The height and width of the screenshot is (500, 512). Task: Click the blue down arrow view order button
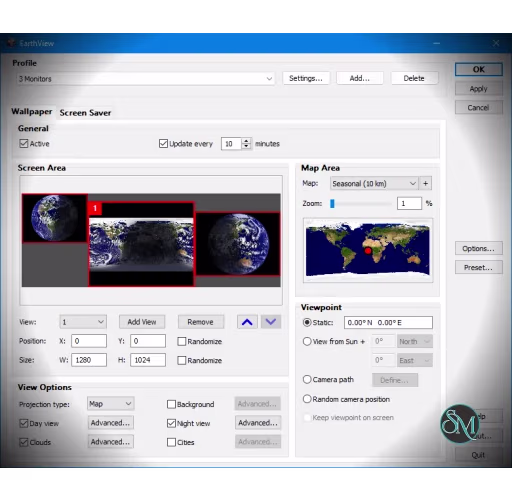(271, 322)
